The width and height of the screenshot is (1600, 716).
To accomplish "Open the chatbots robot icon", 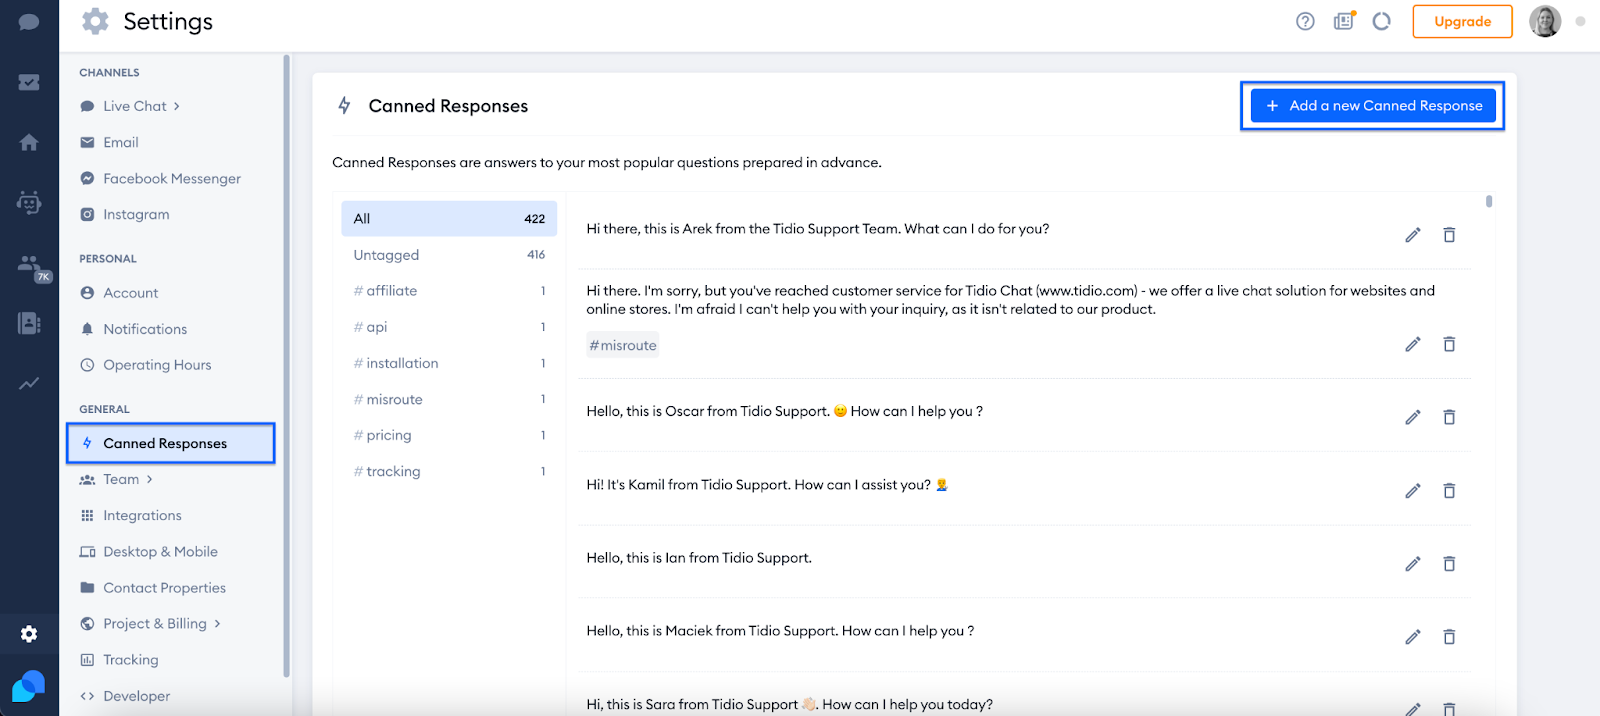I will point(29,203).
